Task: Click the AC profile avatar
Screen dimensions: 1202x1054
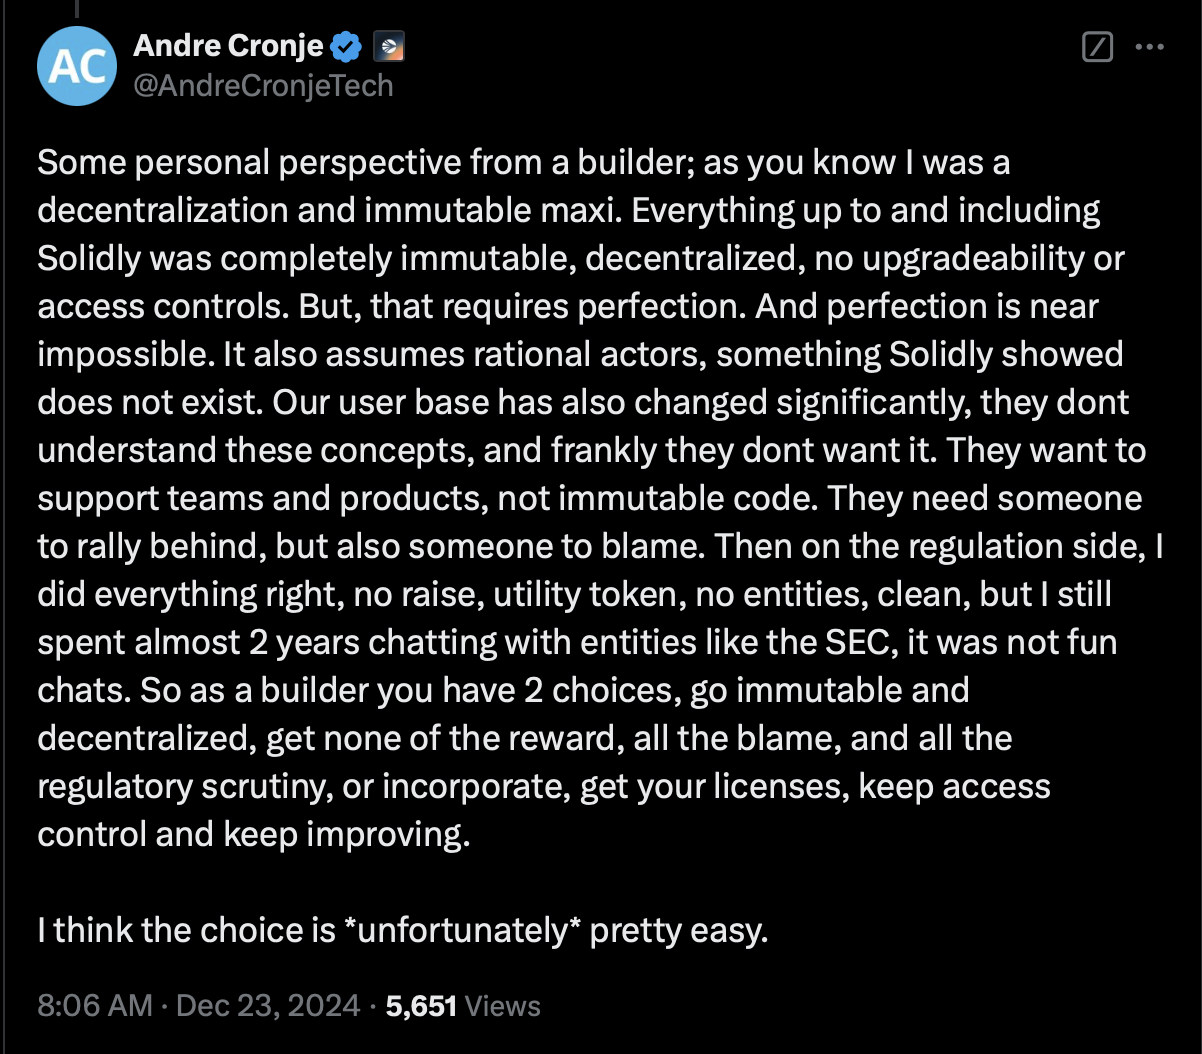Action: click(77, 66)
